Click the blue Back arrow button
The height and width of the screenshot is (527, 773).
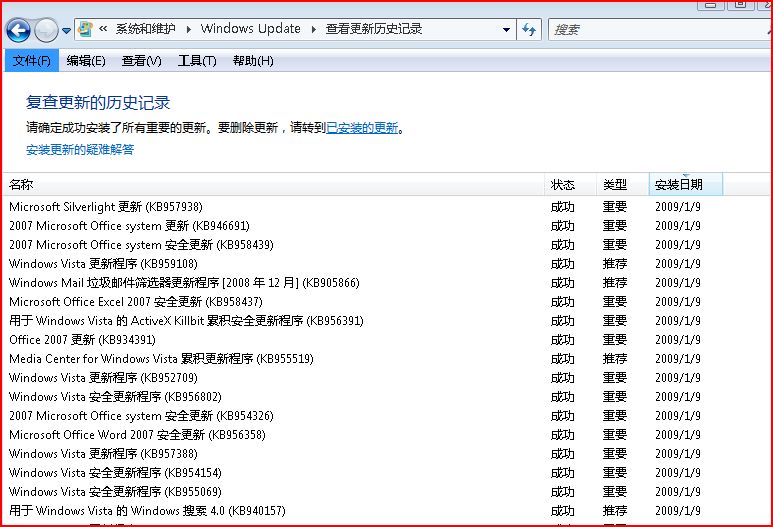tap(18, 31)
